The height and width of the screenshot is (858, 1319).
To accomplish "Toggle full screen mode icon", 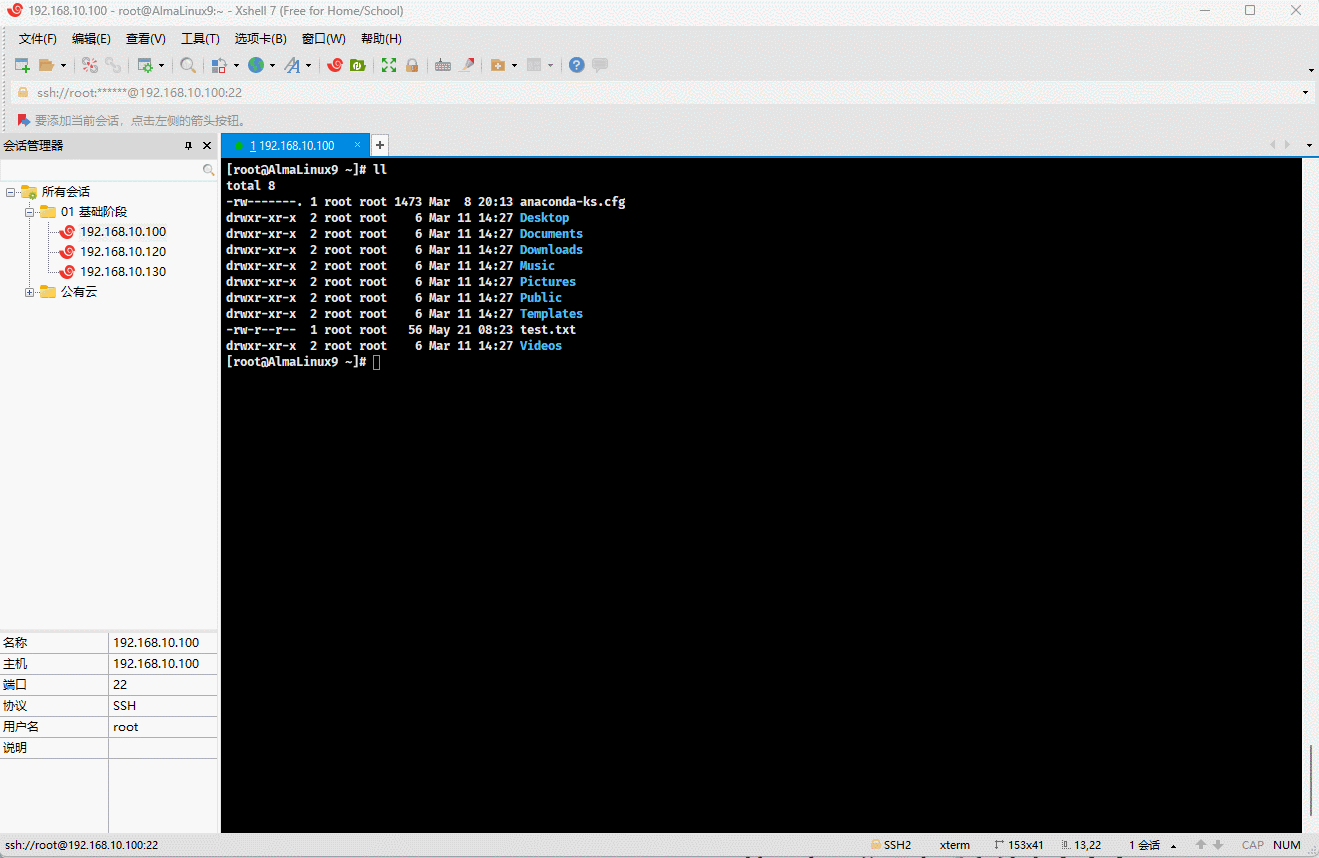I will [x=389, y=65].
